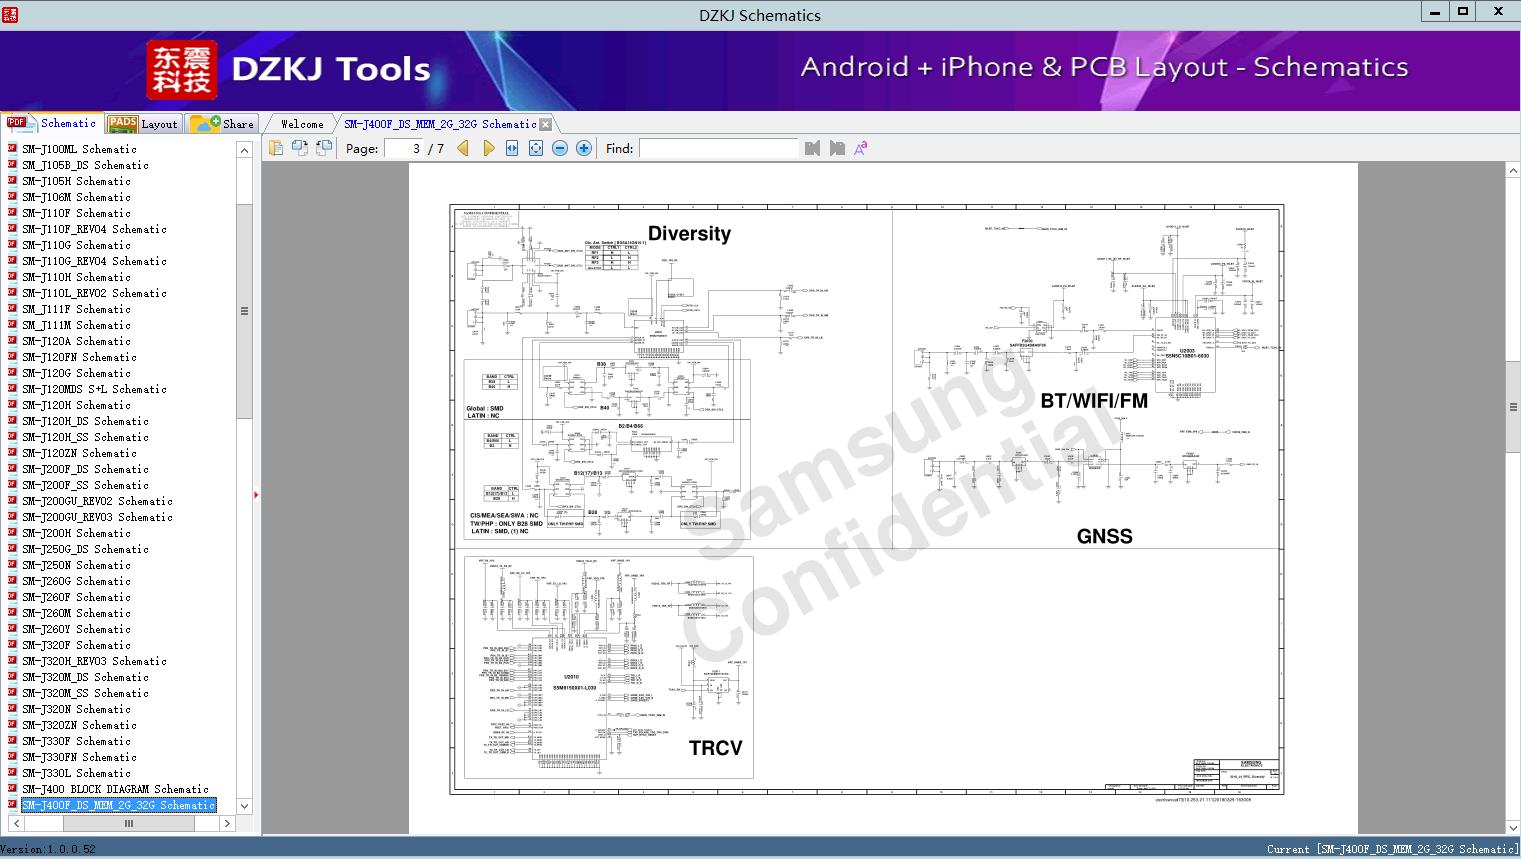Image resolution: width=1521 pixels, height=859 pixels.
Task: Click PDF icon beside SM-J330L Schematic
Action: (x=12, y=773)
